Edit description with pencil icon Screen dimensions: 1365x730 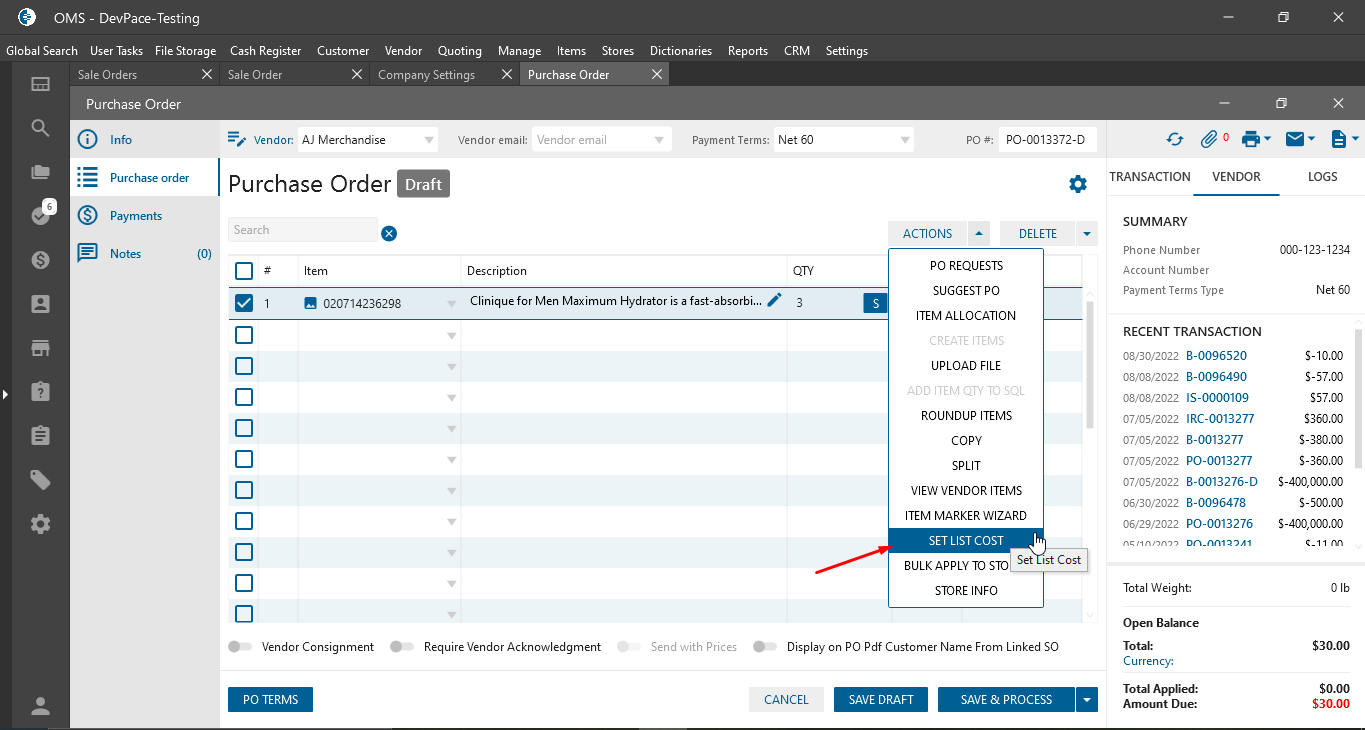tap(774, 301)
